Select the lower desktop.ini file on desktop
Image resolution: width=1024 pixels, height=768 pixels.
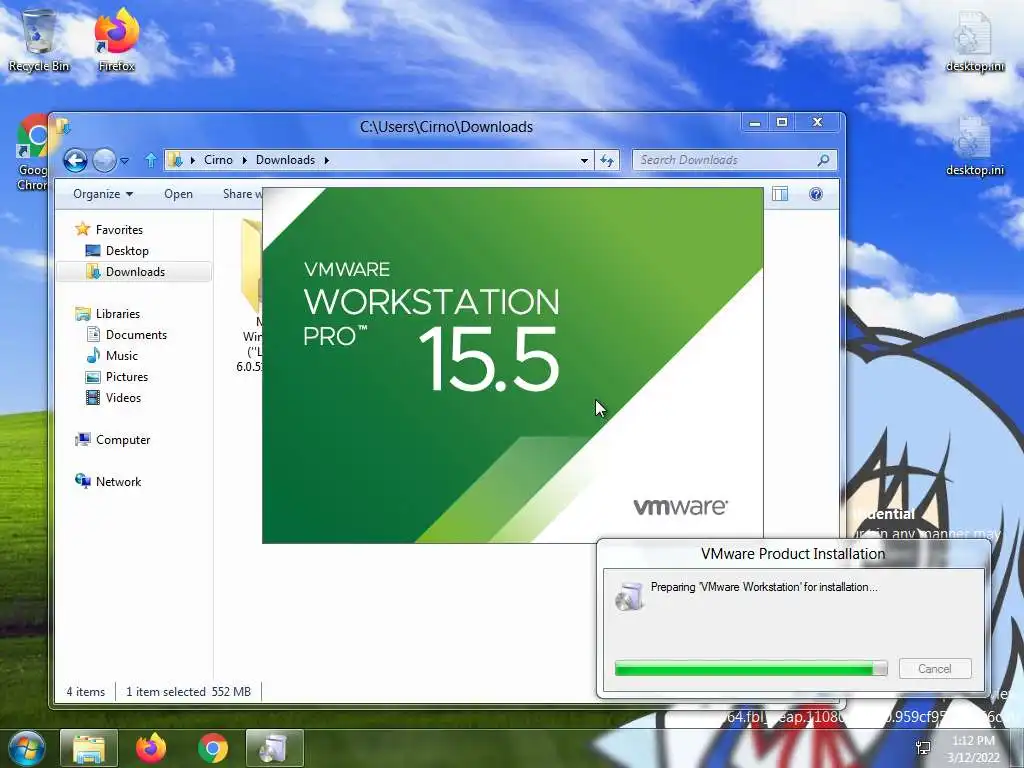click(975, 145)
